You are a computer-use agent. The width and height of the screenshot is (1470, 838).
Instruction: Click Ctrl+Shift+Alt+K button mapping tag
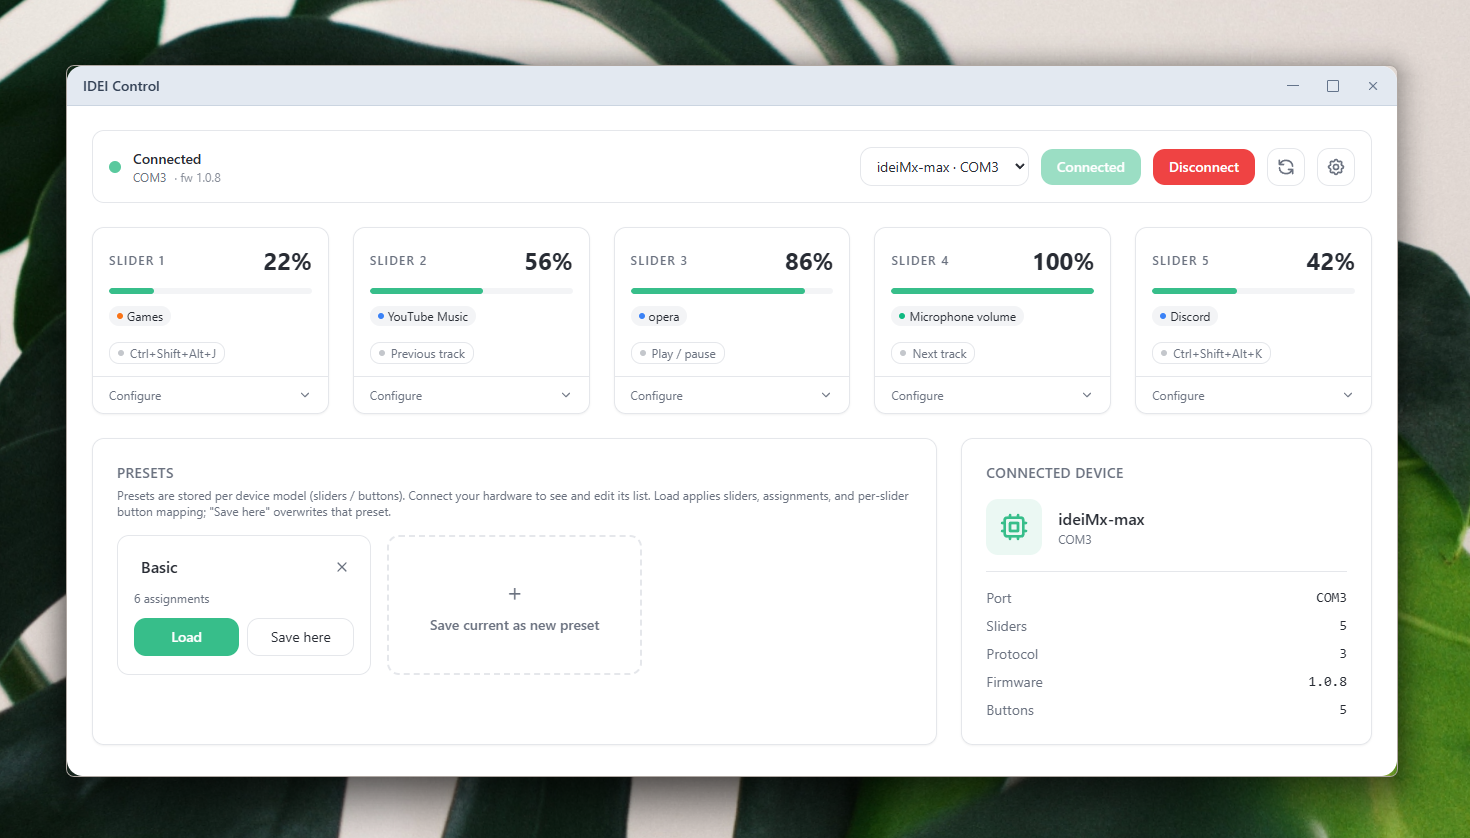point(1211,354)
